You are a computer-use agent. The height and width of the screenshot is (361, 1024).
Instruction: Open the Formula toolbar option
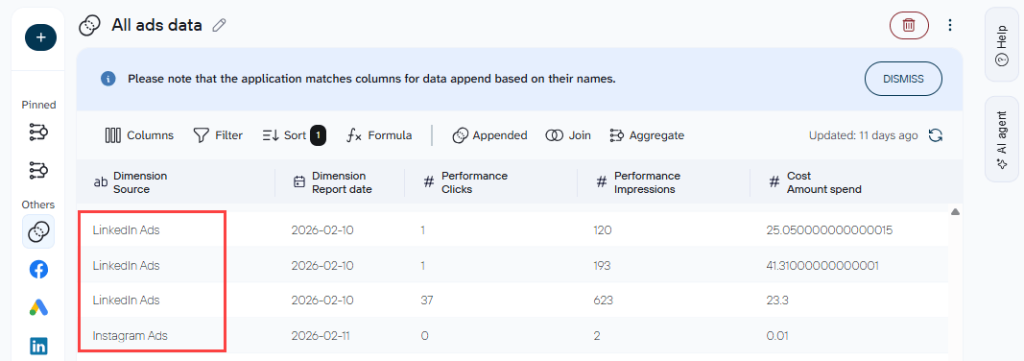click(379, 135)
